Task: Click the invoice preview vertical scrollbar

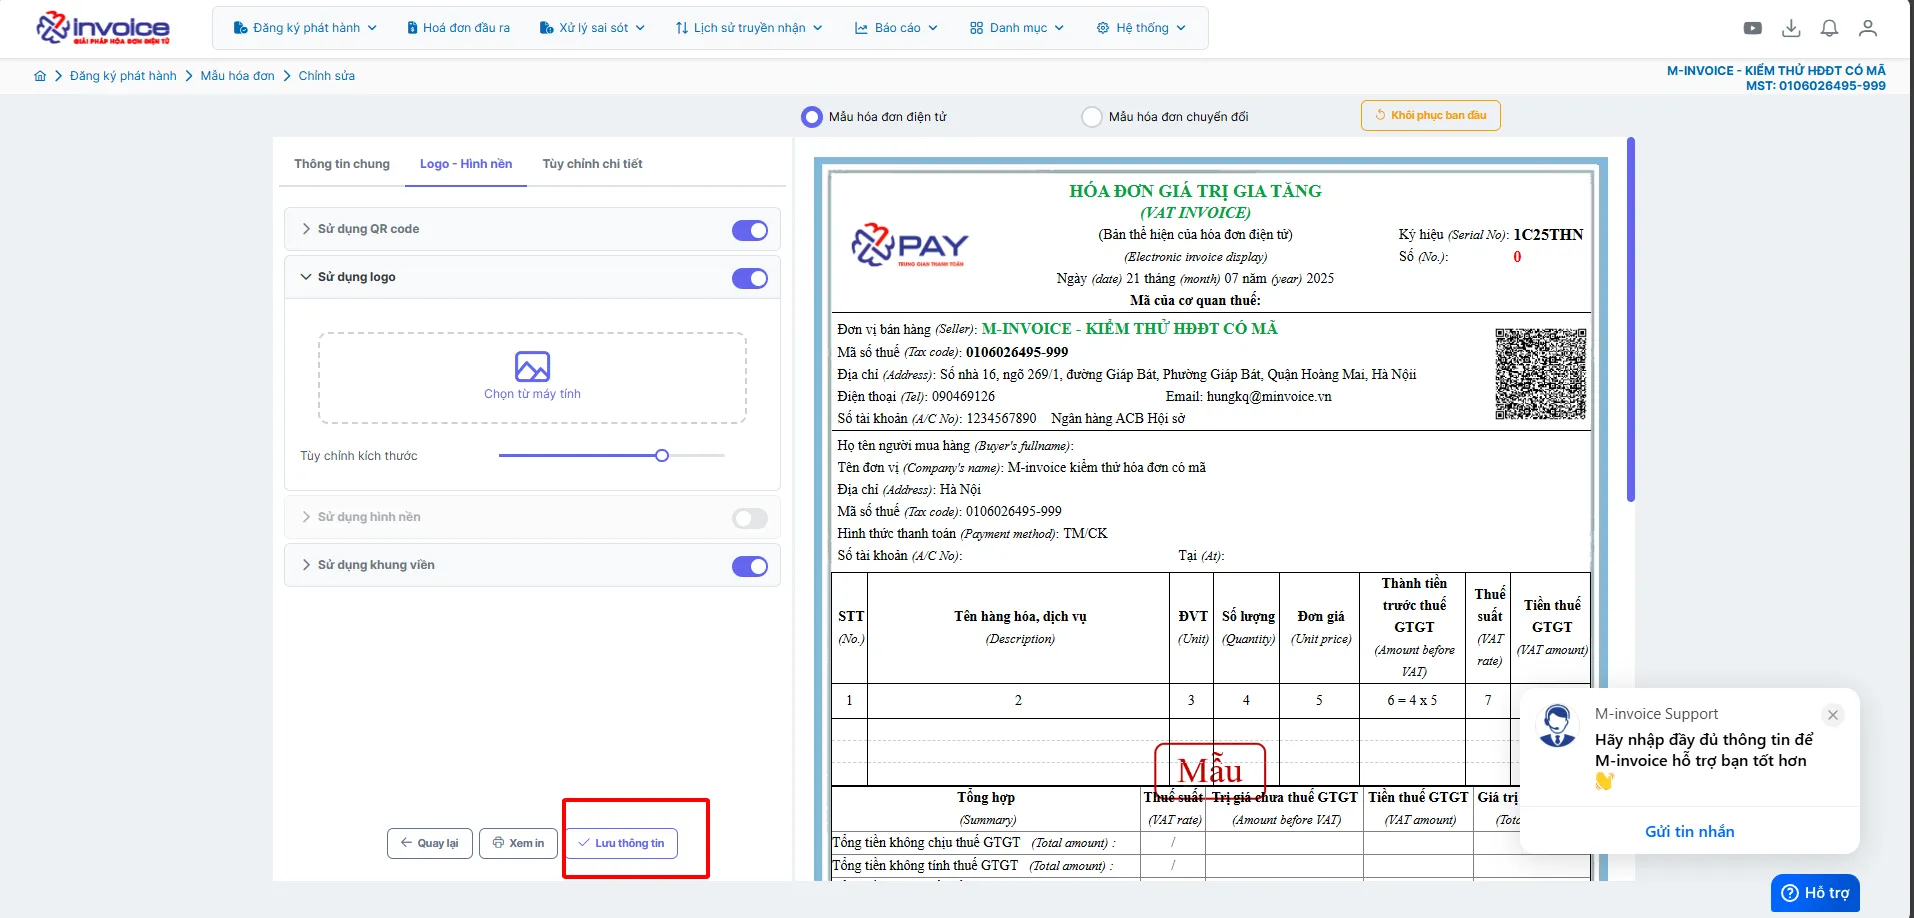Action: coord(1631,320)
